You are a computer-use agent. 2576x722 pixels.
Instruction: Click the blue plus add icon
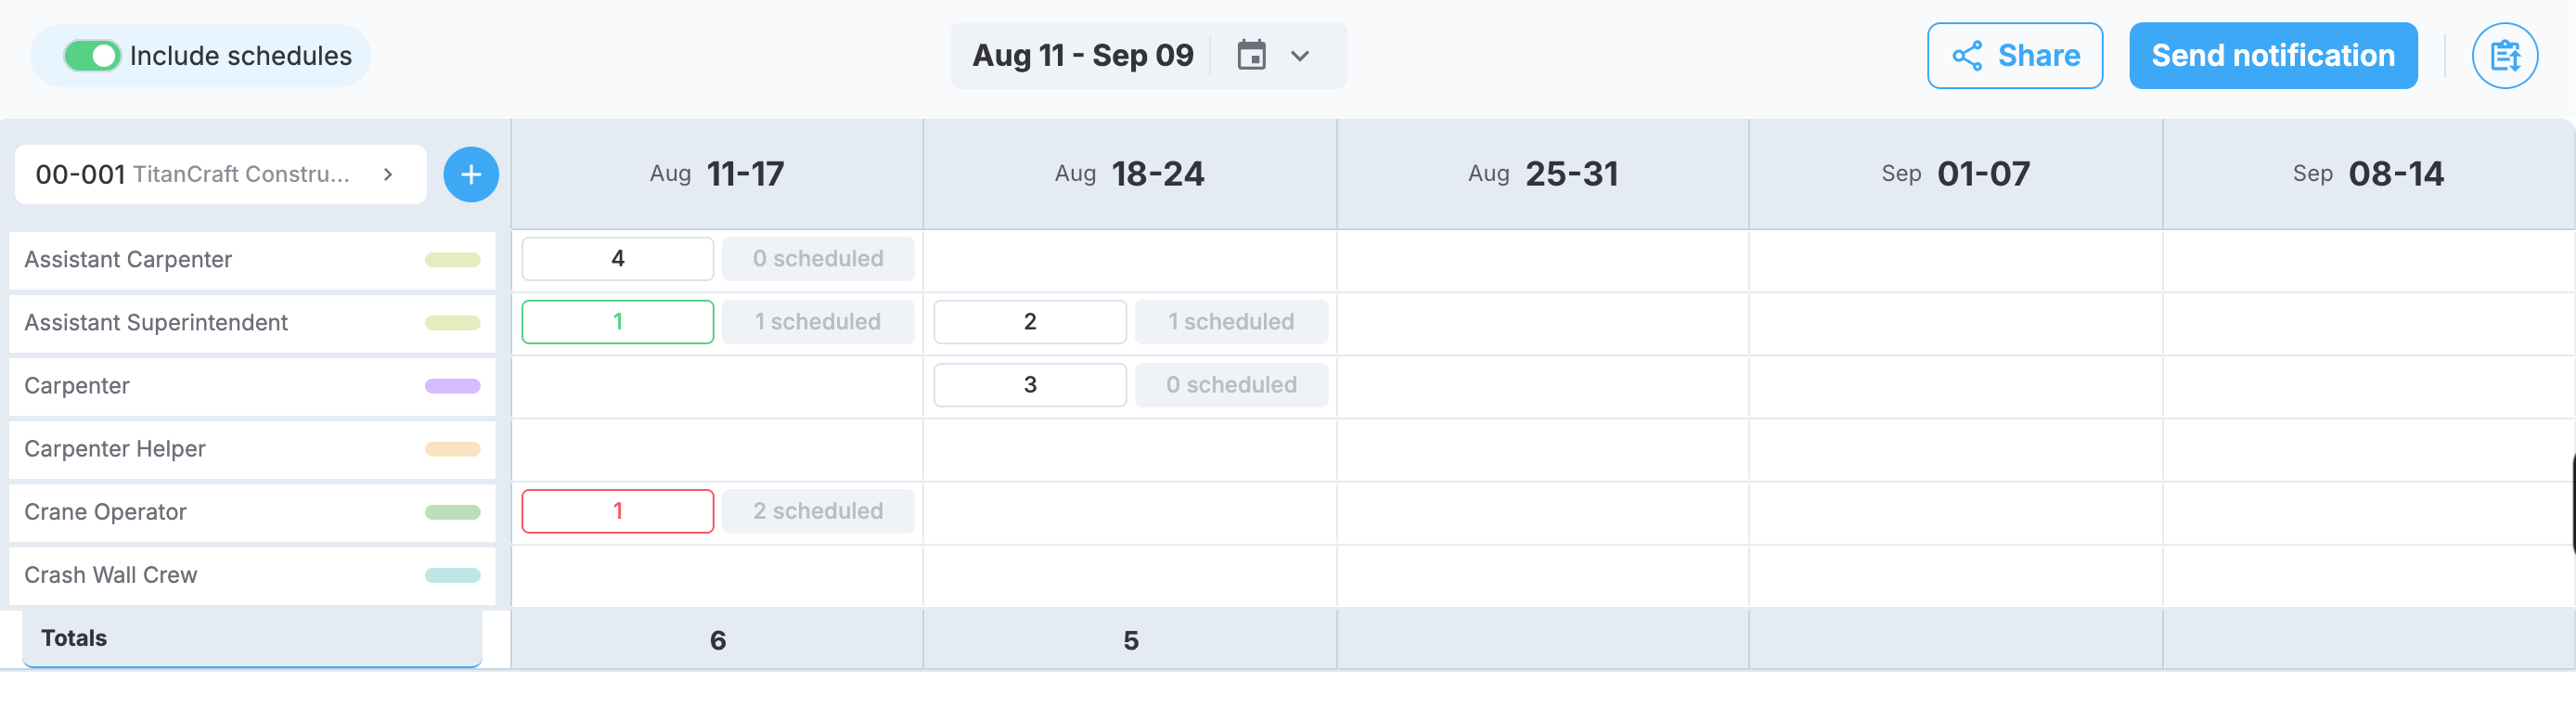tap(471, 175)
